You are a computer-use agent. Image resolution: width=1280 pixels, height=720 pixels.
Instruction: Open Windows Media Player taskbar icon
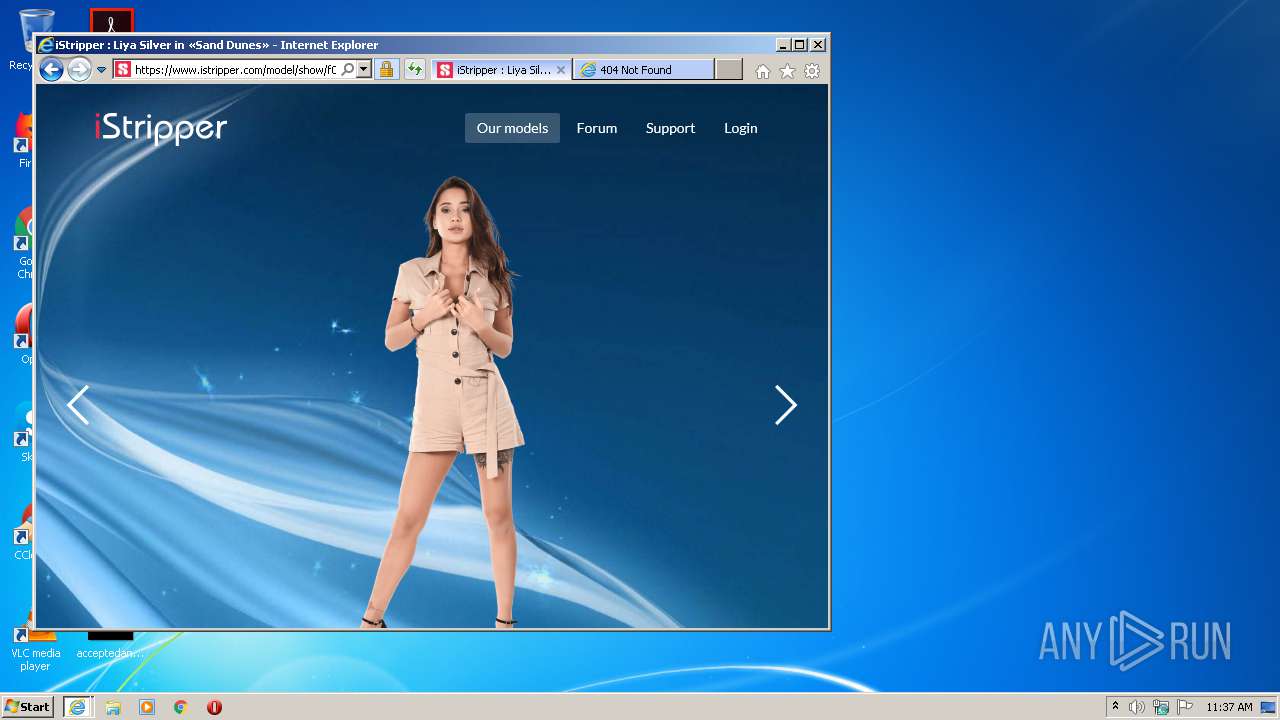pos(147,707)
